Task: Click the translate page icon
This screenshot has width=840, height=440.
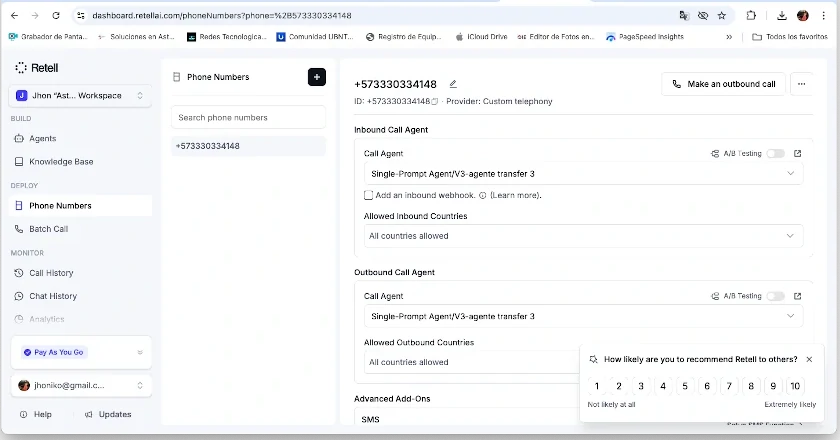Action: pos(684,16)
